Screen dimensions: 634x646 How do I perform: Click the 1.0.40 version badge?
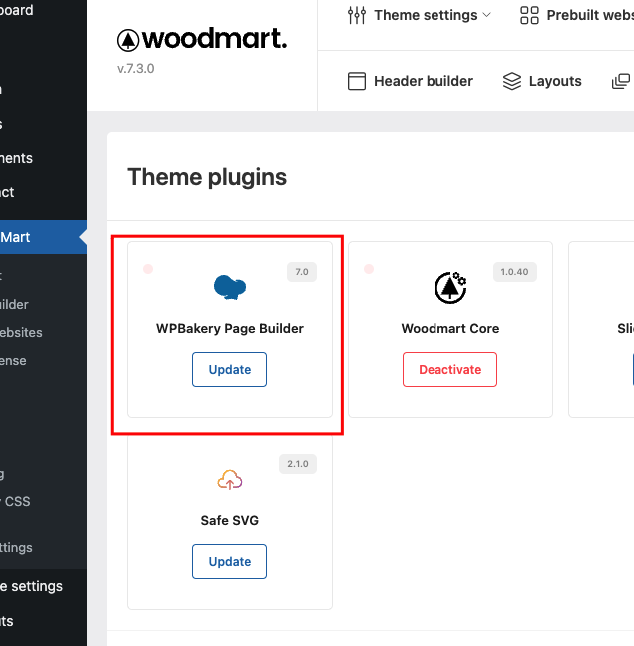[x=515, y=272]
